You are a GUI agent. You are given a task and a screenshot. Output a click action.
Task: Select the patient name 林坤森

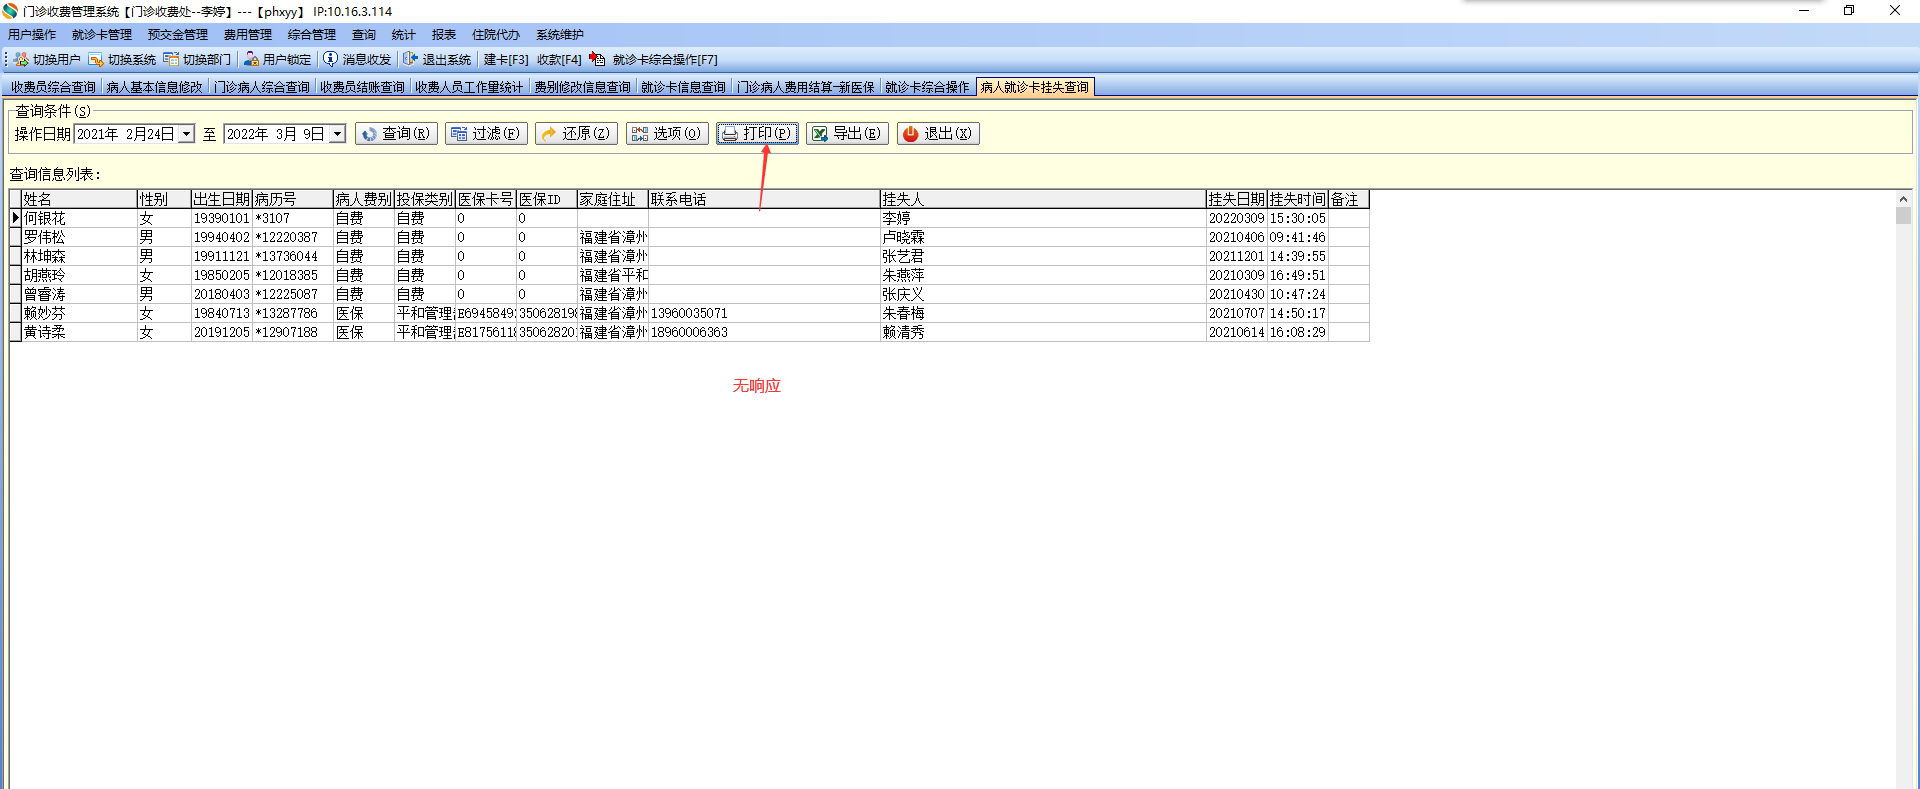coord(45,256)
